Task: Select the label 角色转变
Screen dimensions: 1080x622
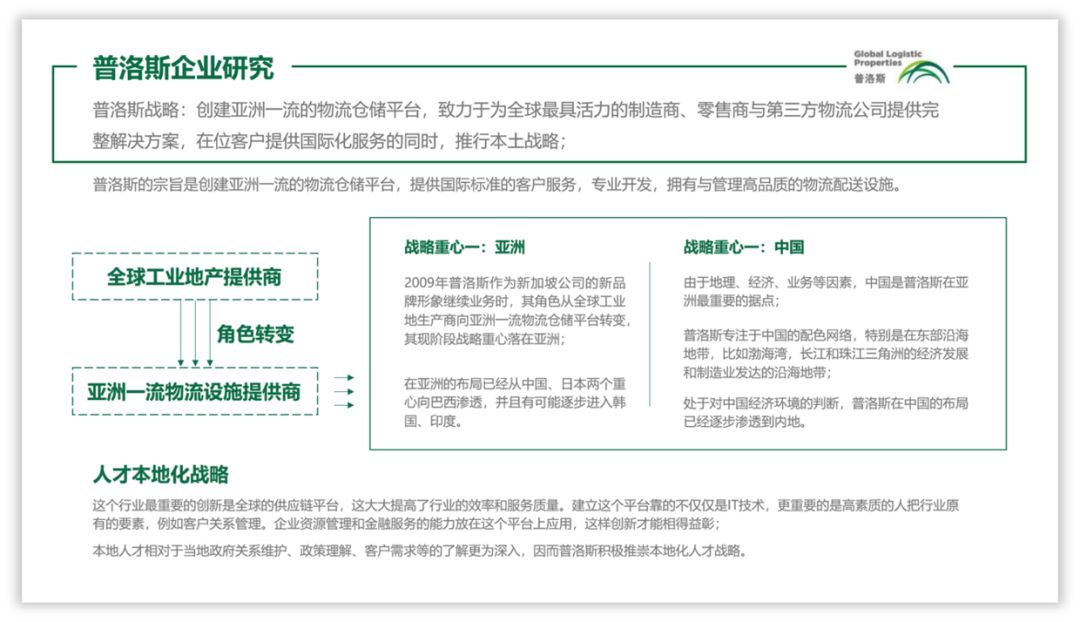Action: pos(256,334)
